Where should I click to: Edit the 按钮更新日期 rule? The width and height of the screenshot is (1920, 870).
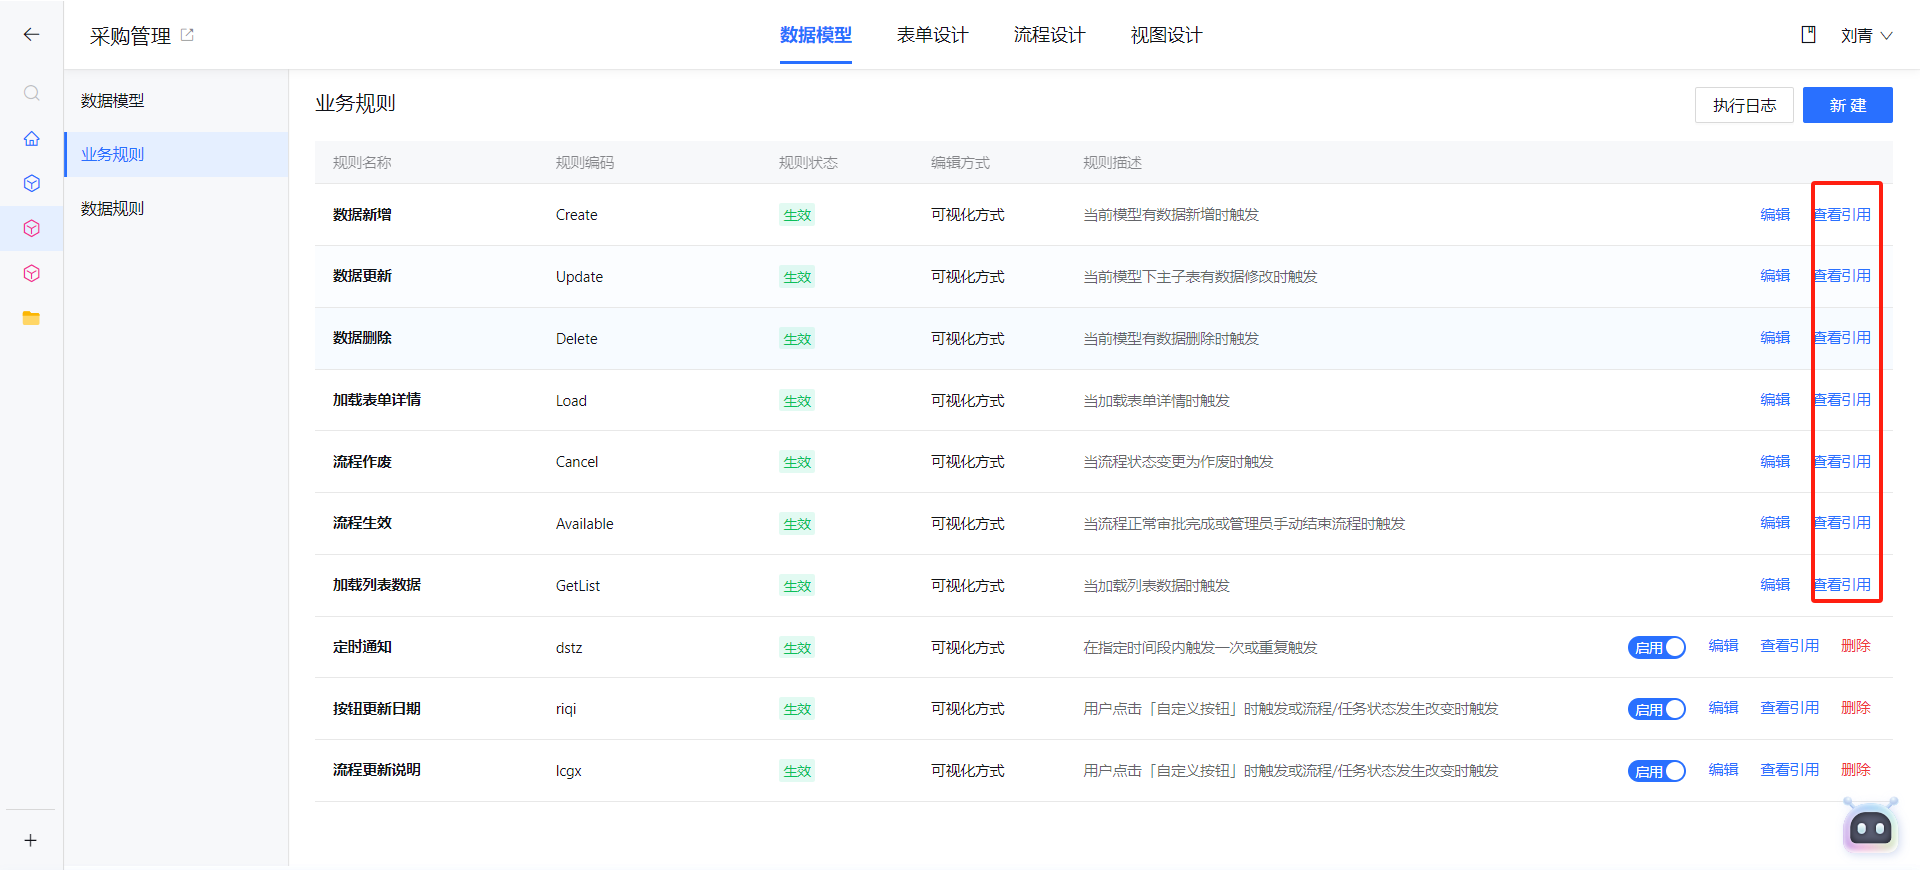point(1723,707)
